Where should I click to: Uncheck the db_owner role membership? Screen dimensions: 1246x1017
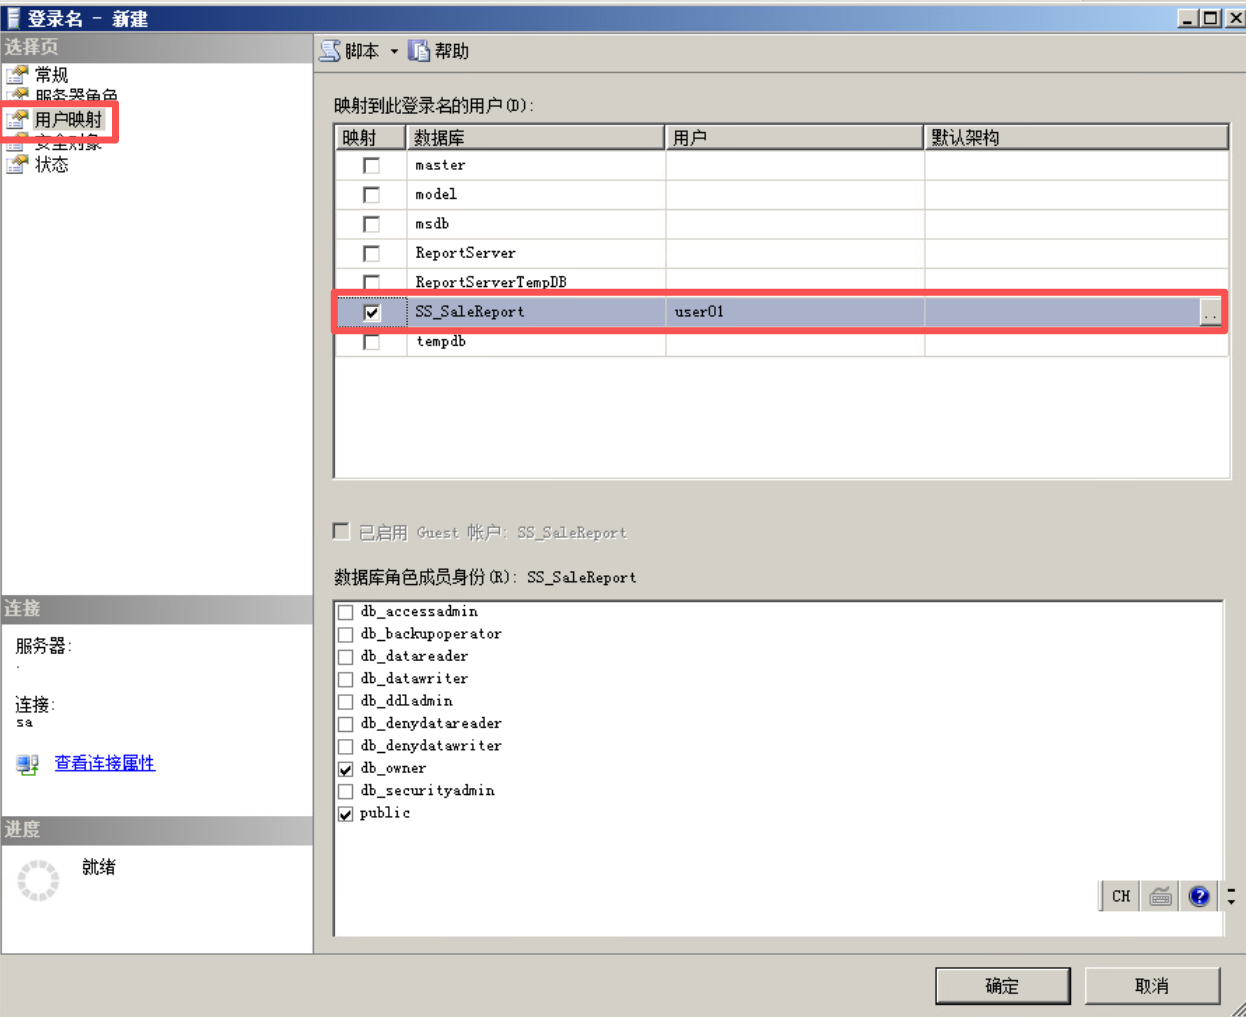tap(346, 769)
